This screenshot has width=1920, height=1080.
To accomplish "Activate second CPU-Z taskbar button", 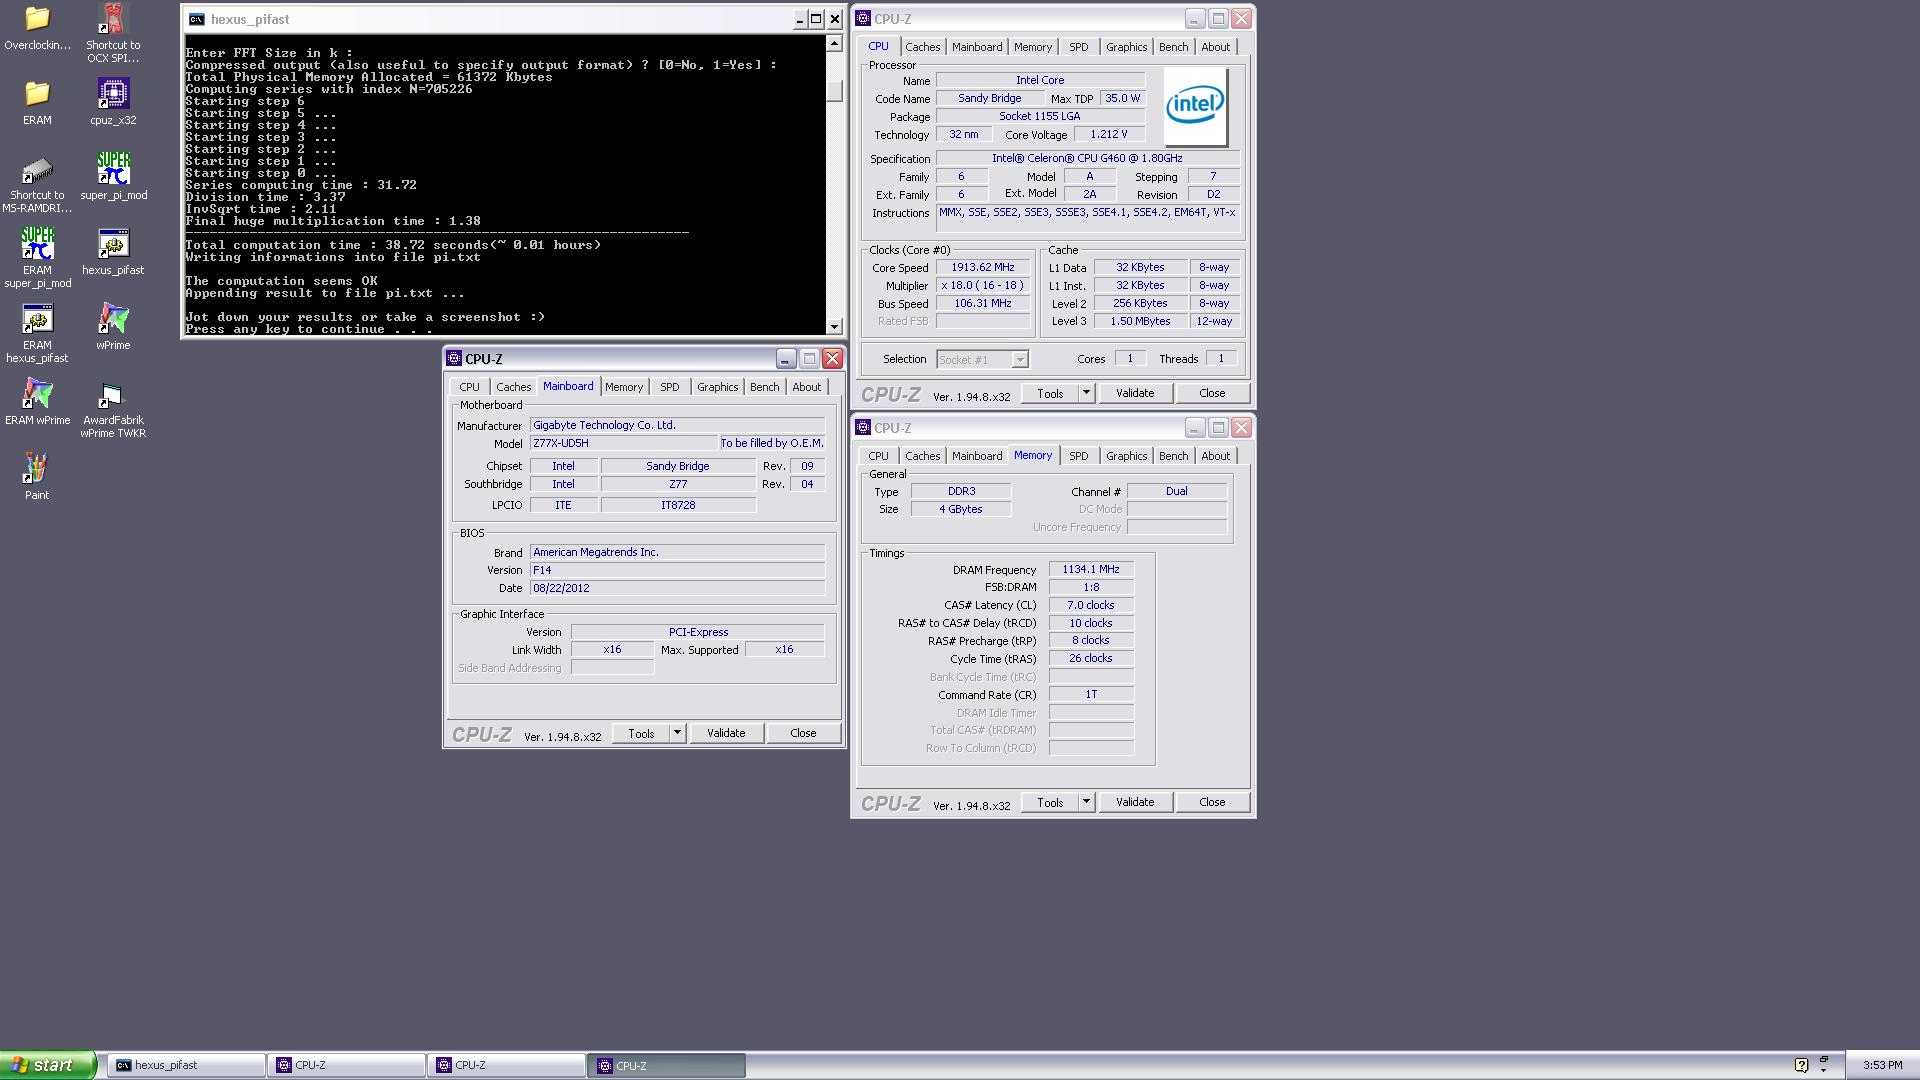I will point(507,1065).
